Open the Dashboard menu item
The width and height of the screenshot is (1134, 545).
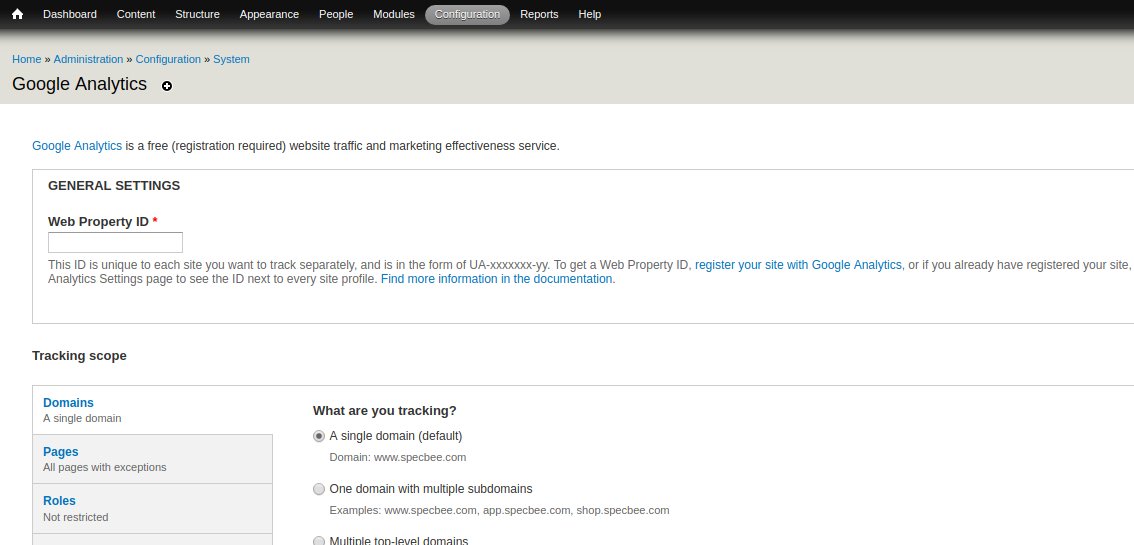click(x=69, y=14)
